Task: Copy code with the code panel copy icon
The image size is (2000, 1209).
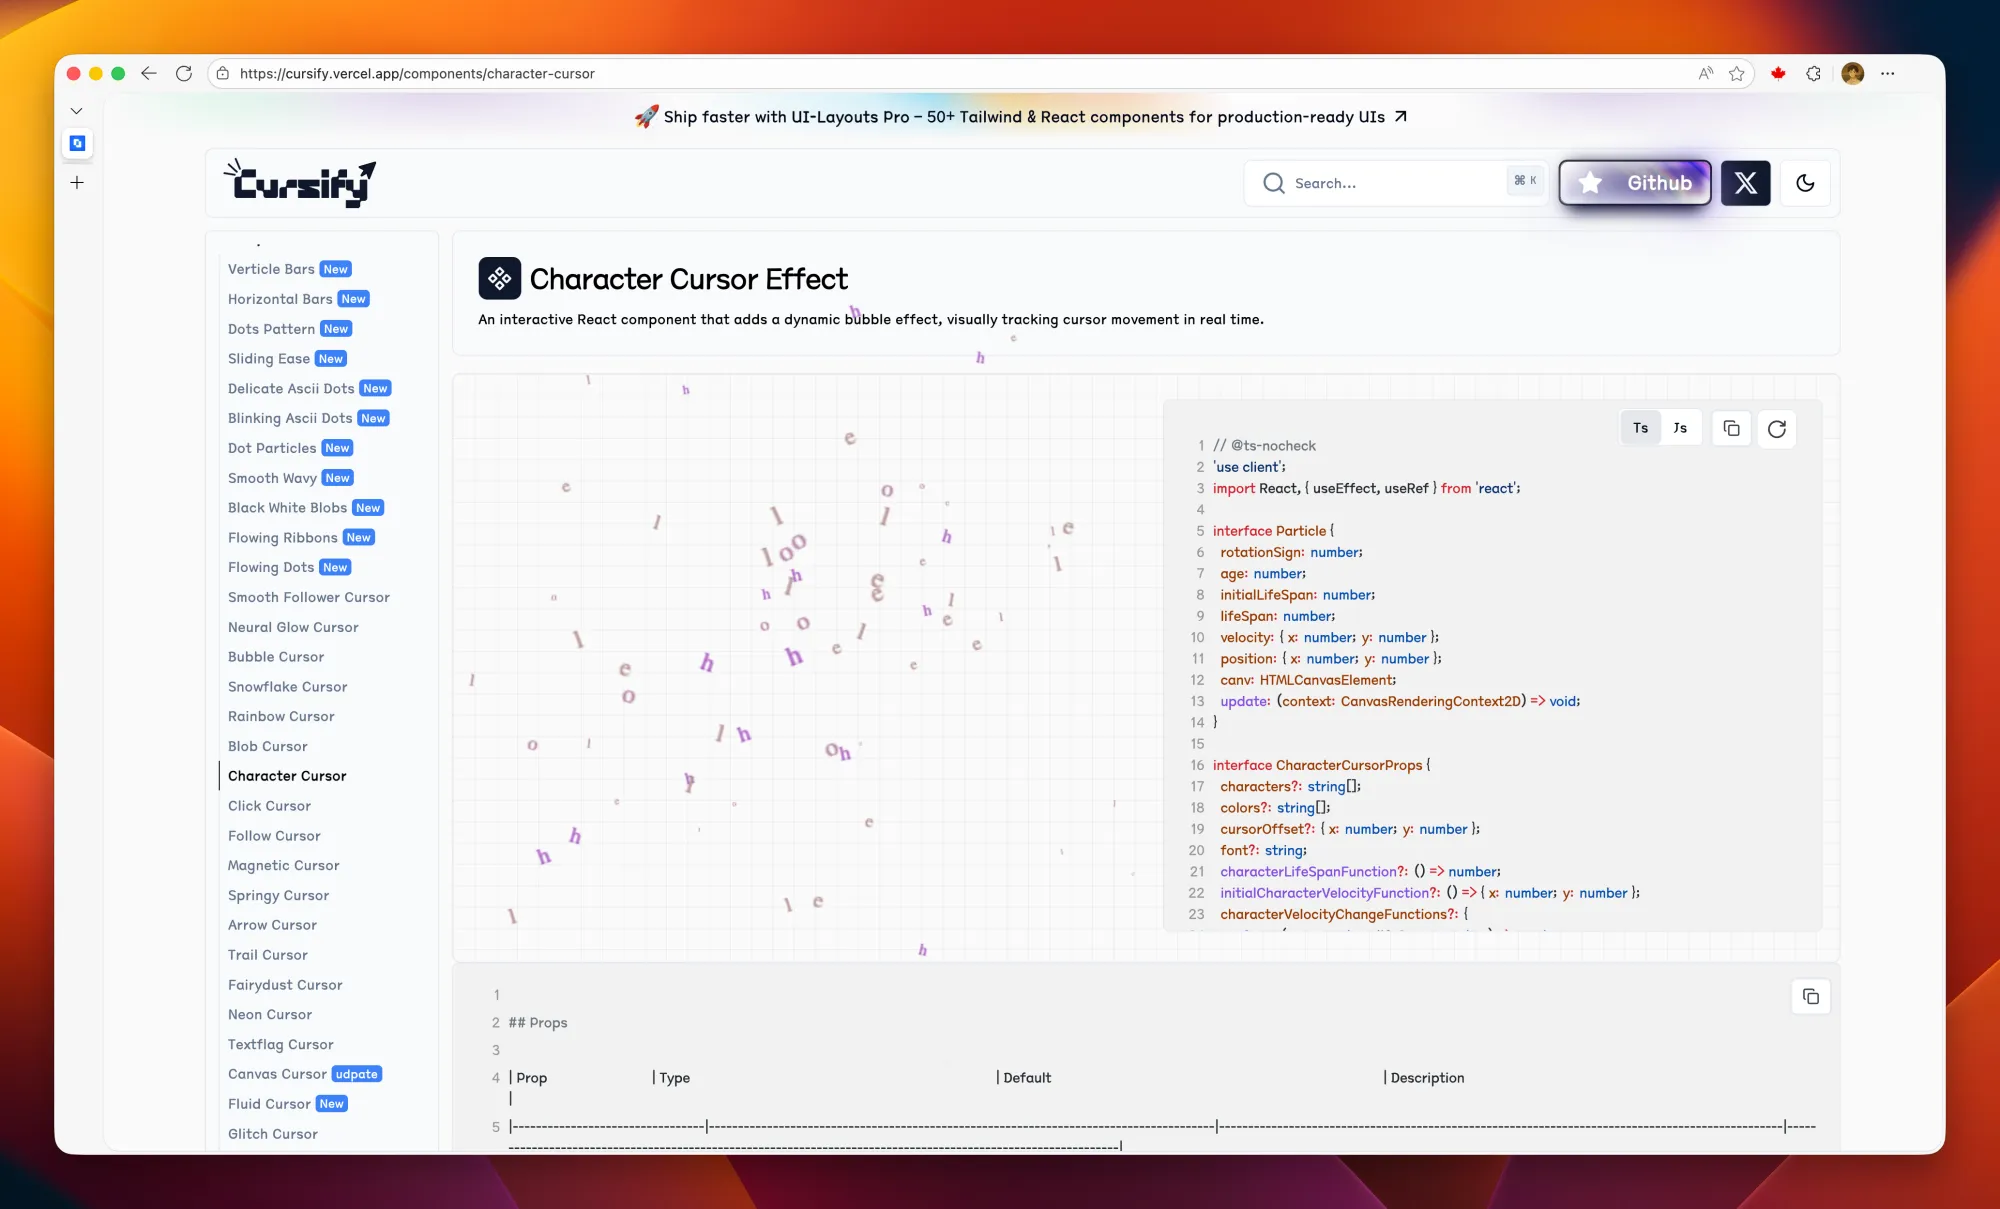Action: [x=1731, y=429]
